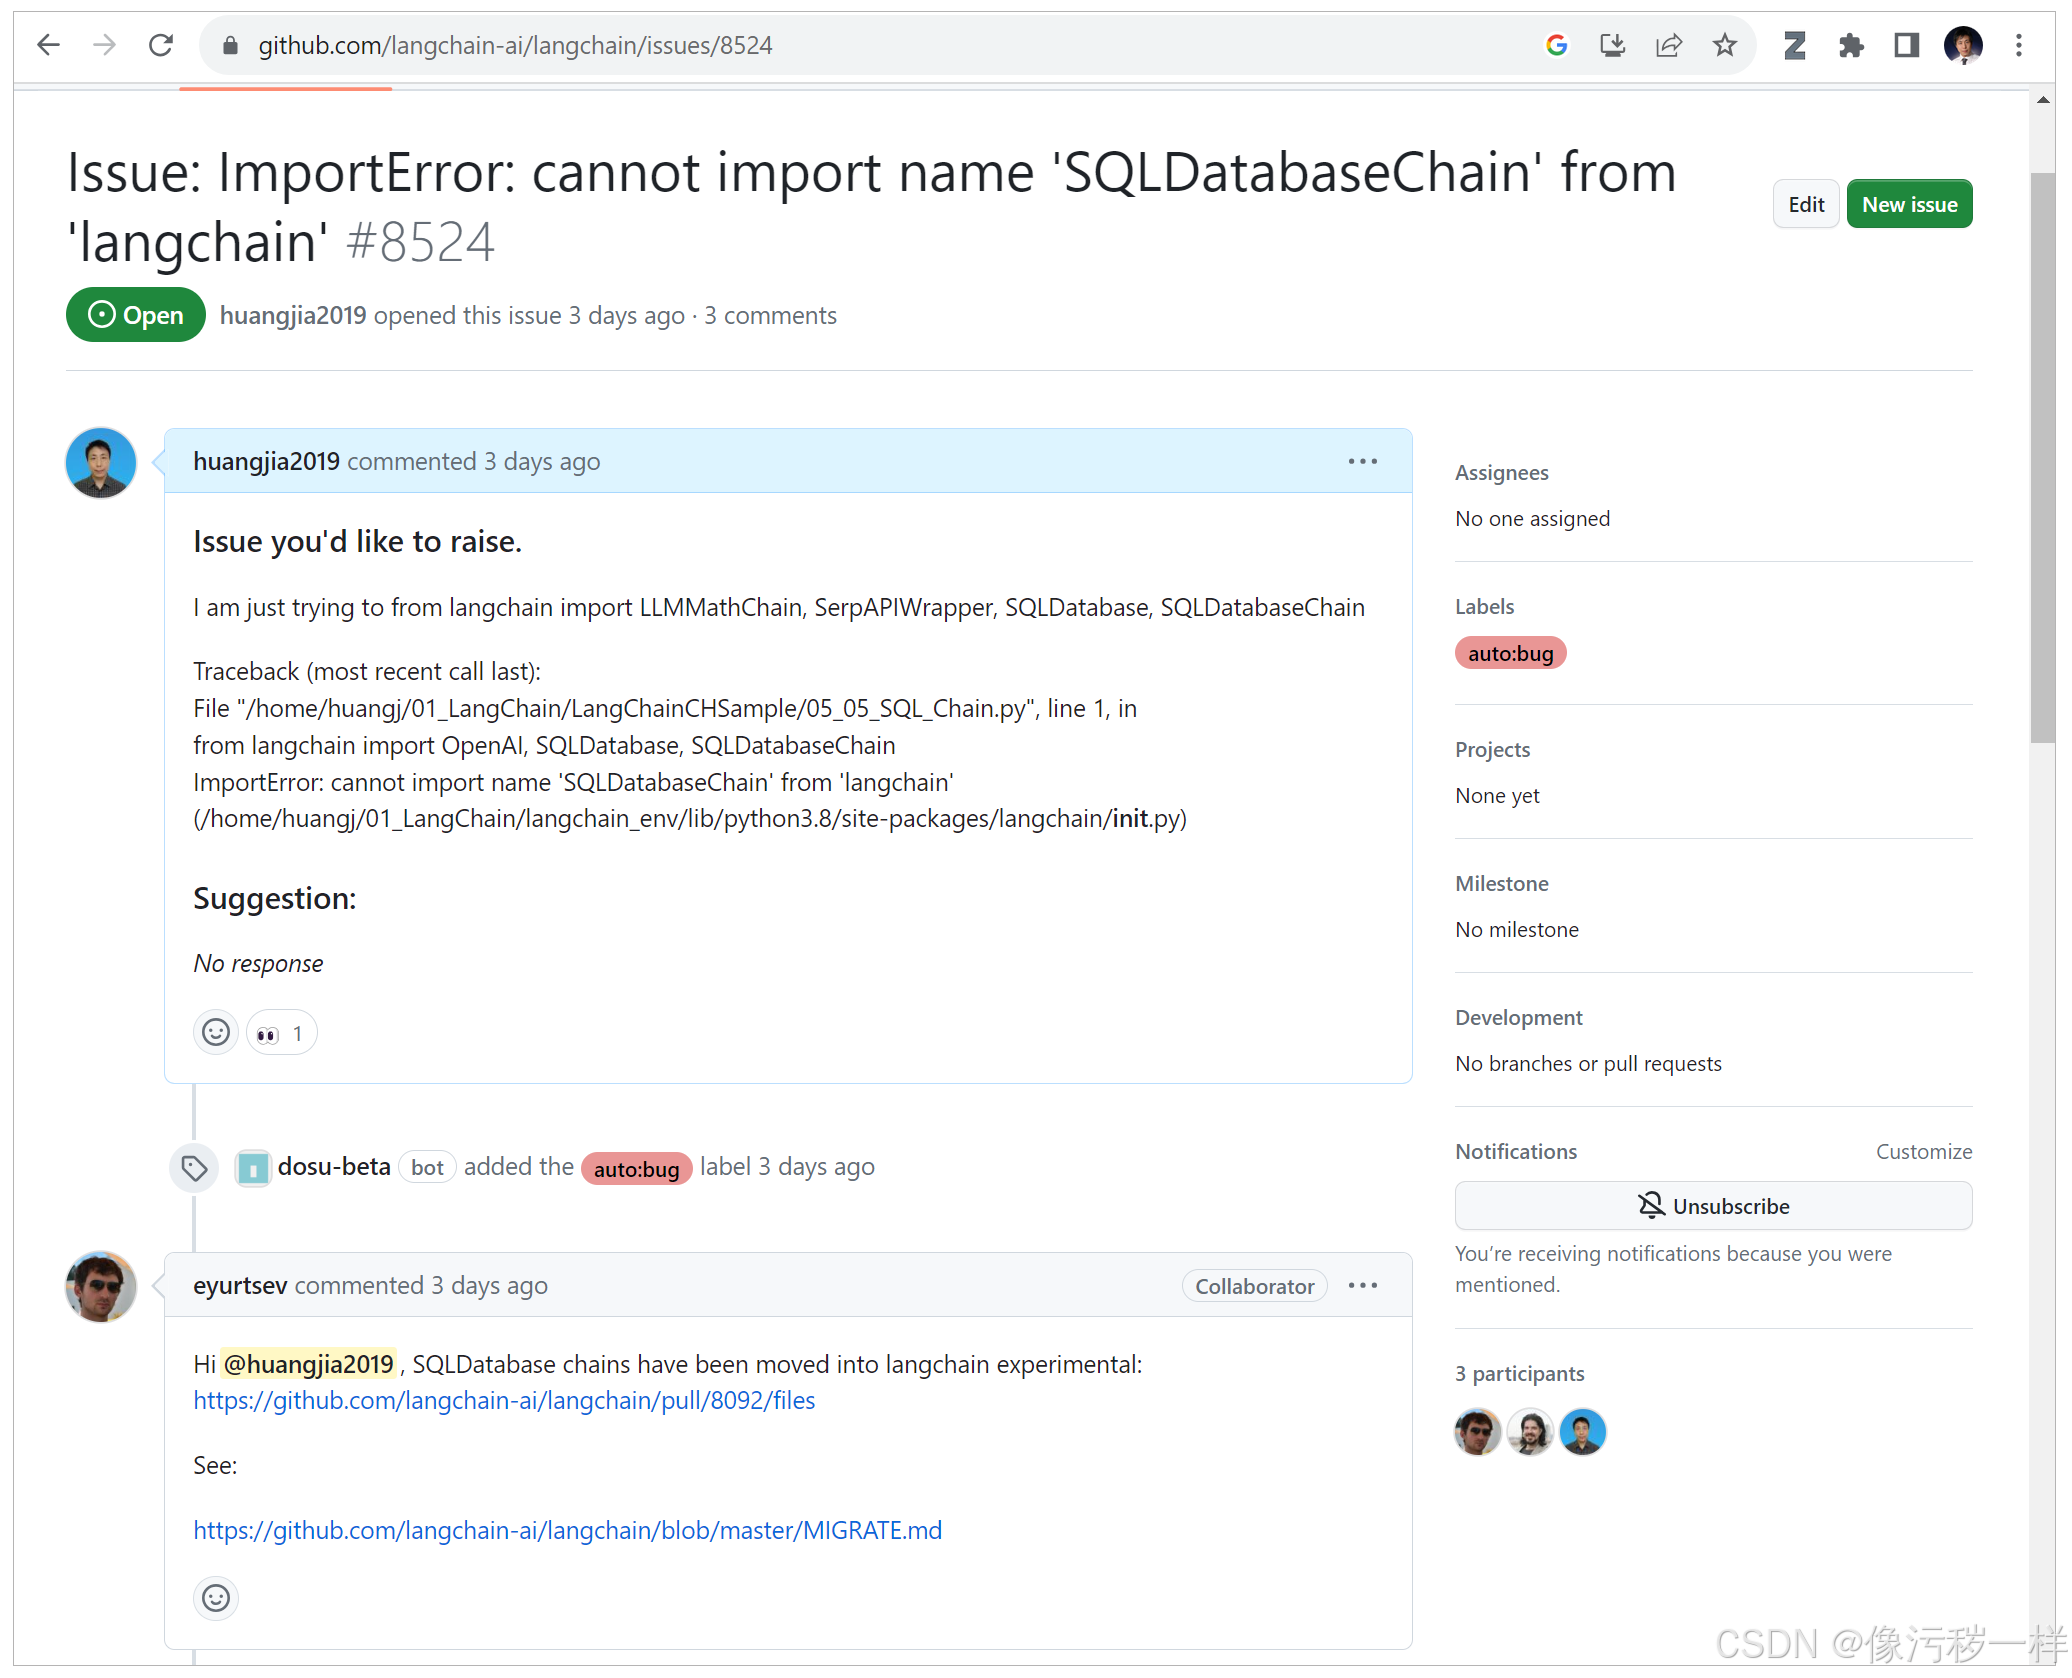Bookmark page with the star icon
The height and width of the screenshot is (1678, 2072).
(1724, 45)
